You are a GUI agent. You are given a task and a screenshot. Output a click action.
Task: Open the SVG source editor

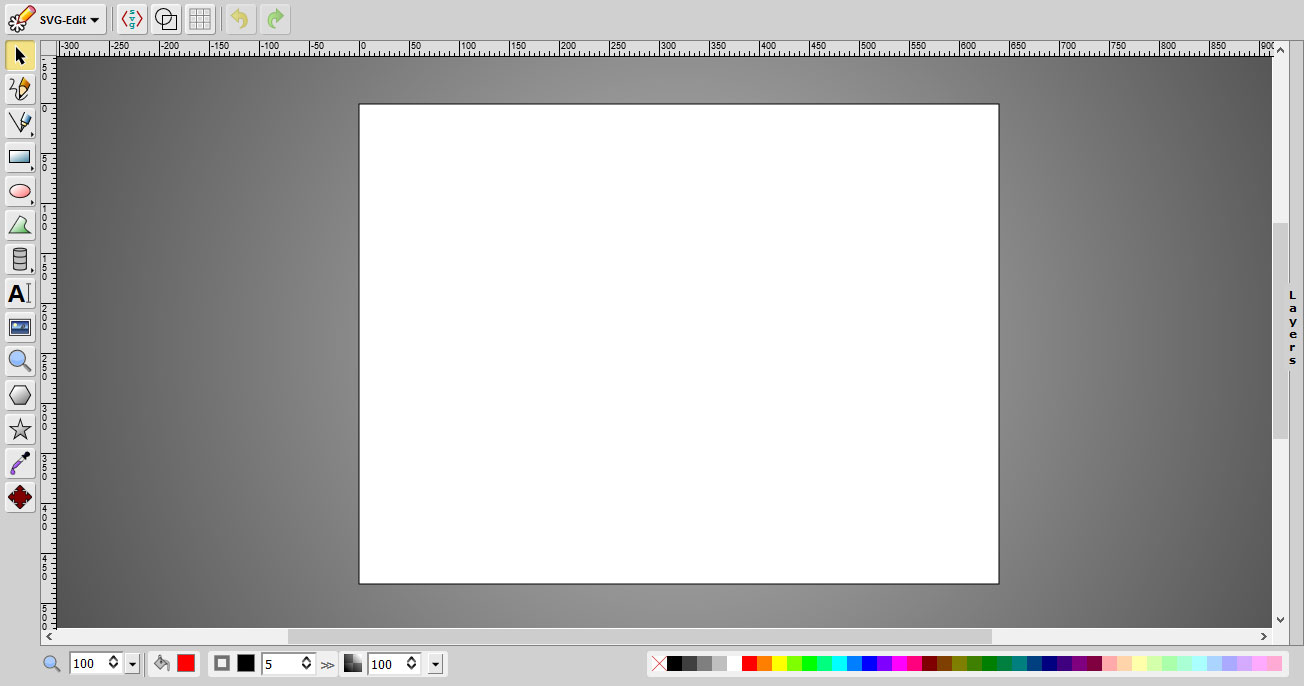click(132, 19)
